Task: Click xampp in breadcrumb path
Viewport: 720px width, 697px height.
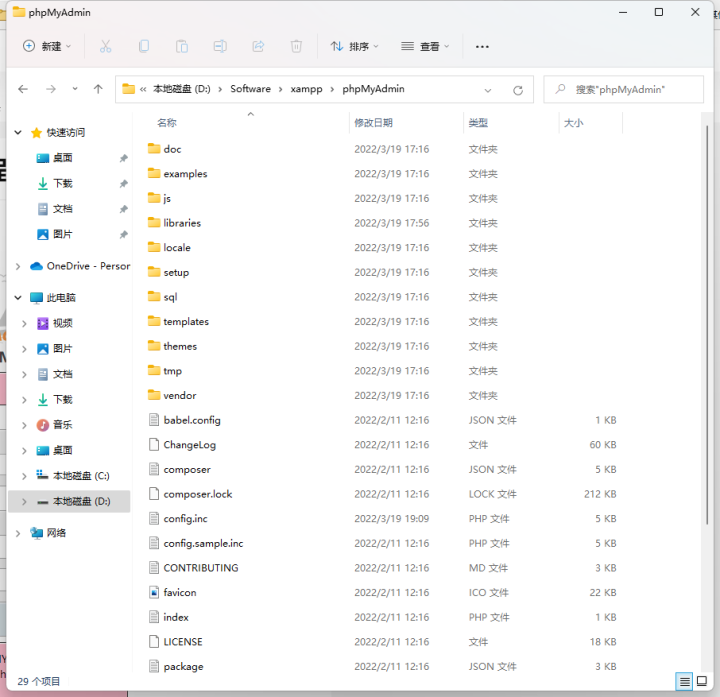Action: pos(306,89)
